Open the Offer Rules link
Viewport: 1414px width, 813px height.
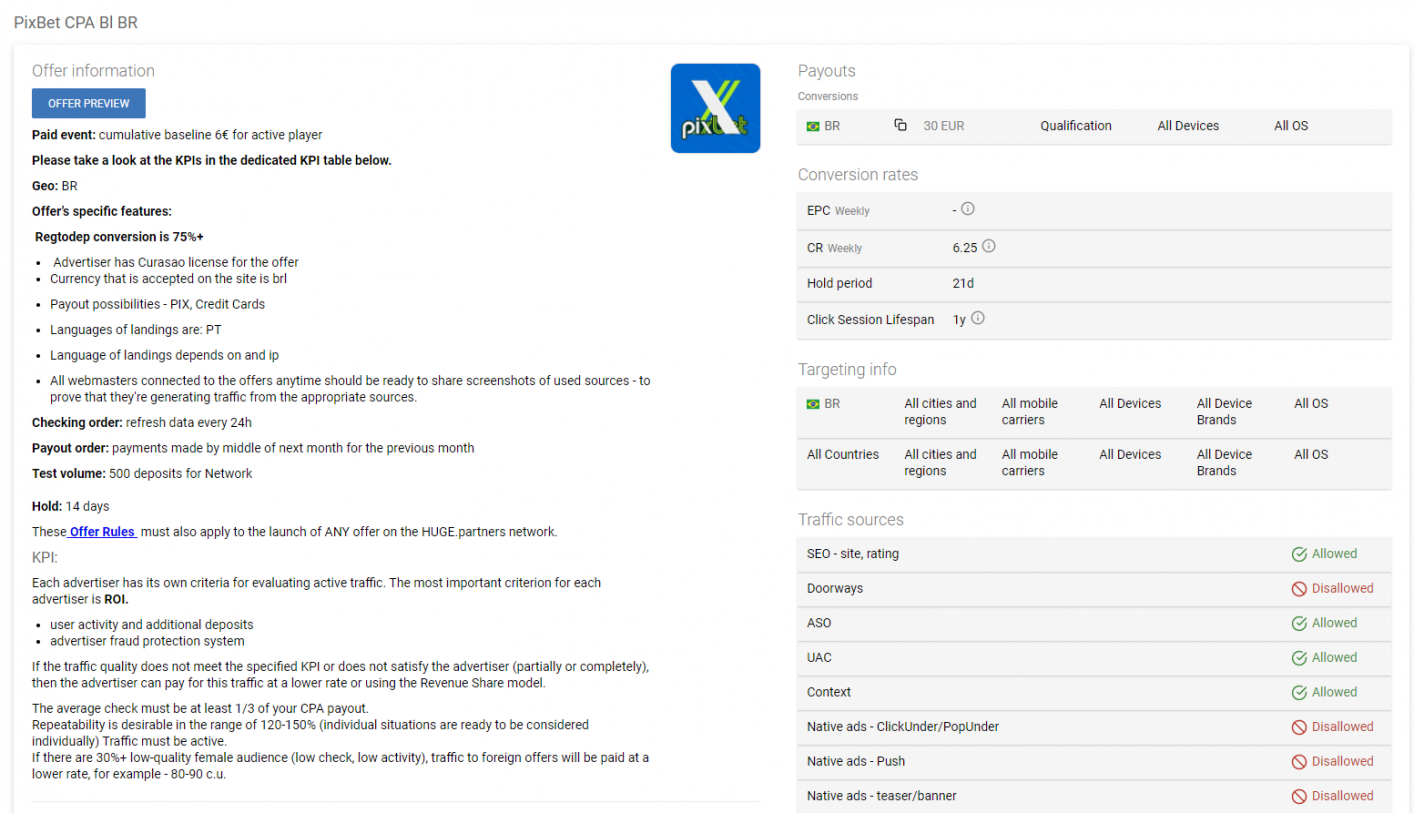coord(102,532)
